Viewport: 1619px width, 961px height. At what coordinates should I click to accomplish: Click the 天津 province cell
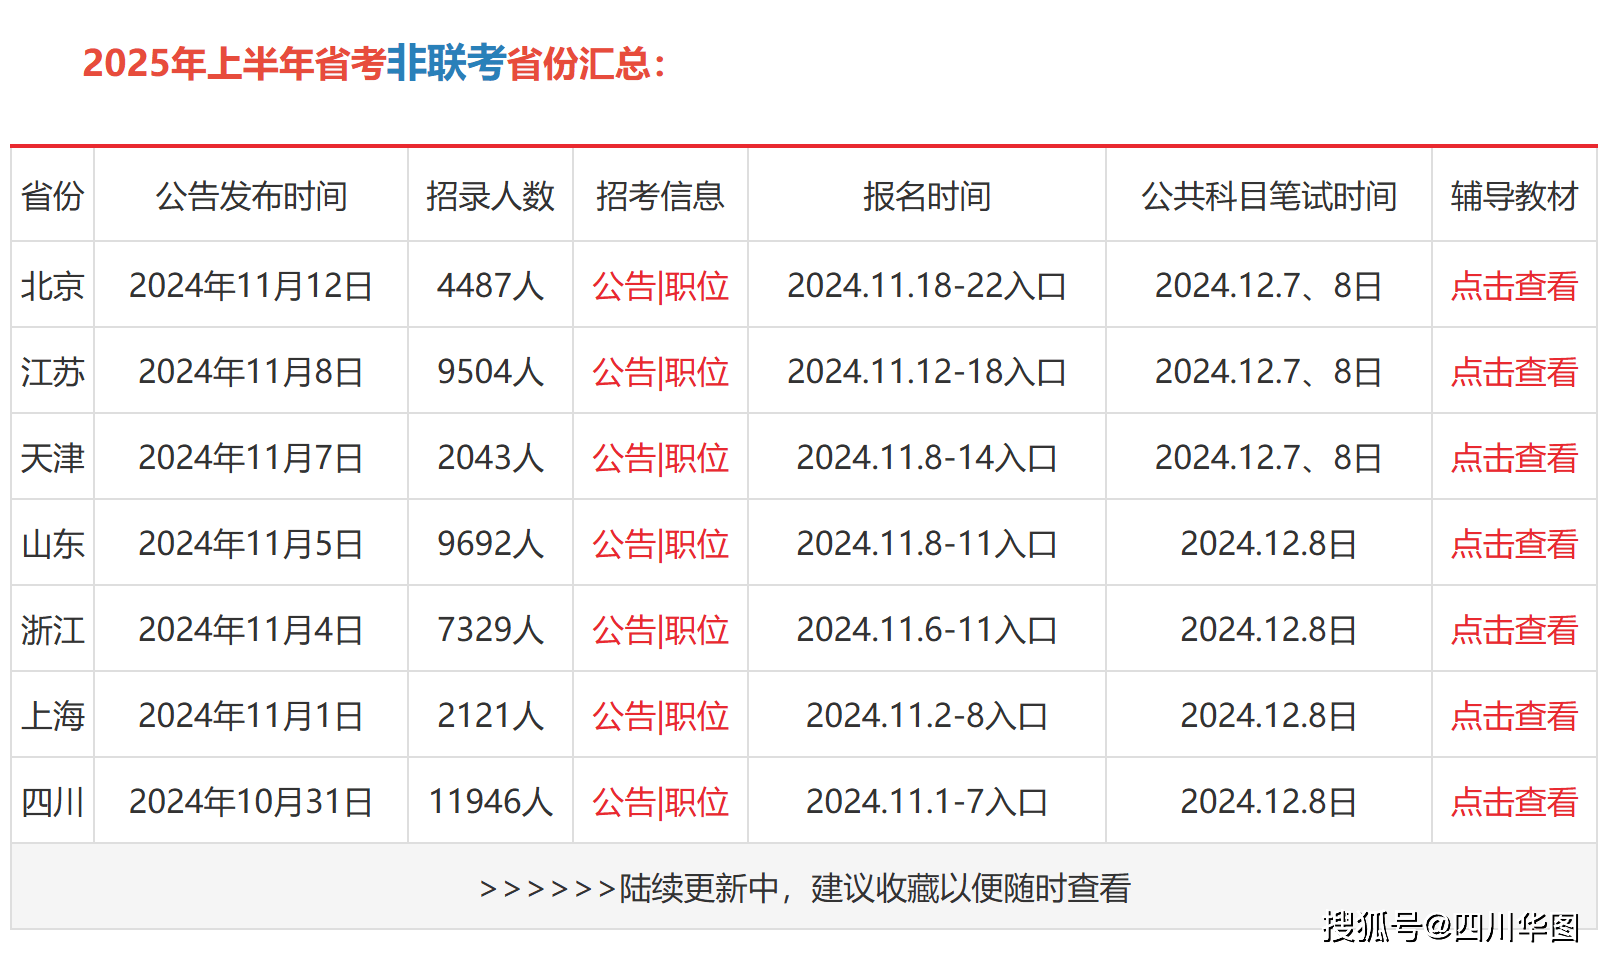52,458
